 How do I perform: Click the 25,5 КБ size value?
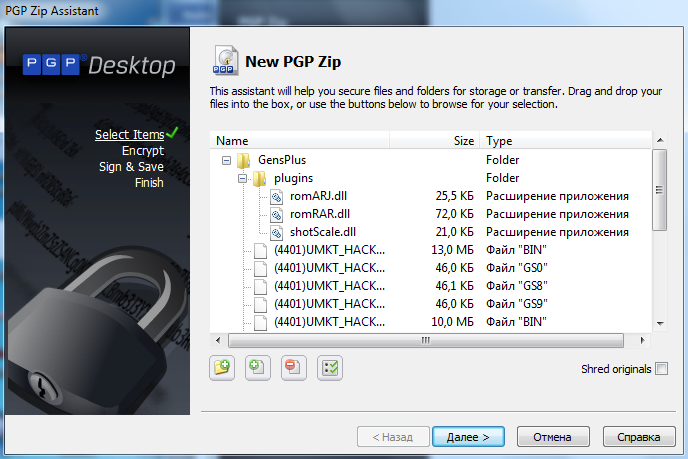pyautogui.click(x=455, y=196)
